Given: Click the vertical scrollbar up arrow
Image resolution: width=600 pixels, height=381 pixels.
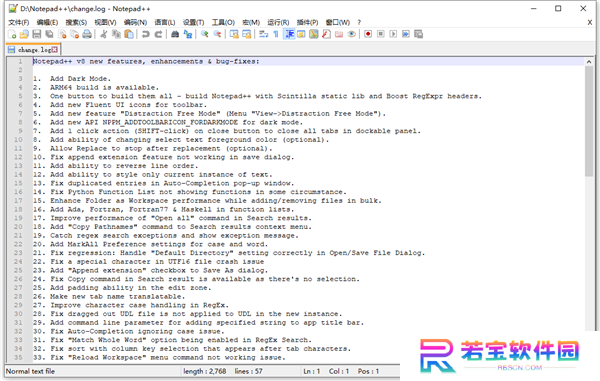Looking at the screenshot, I should tap(589, 62).
